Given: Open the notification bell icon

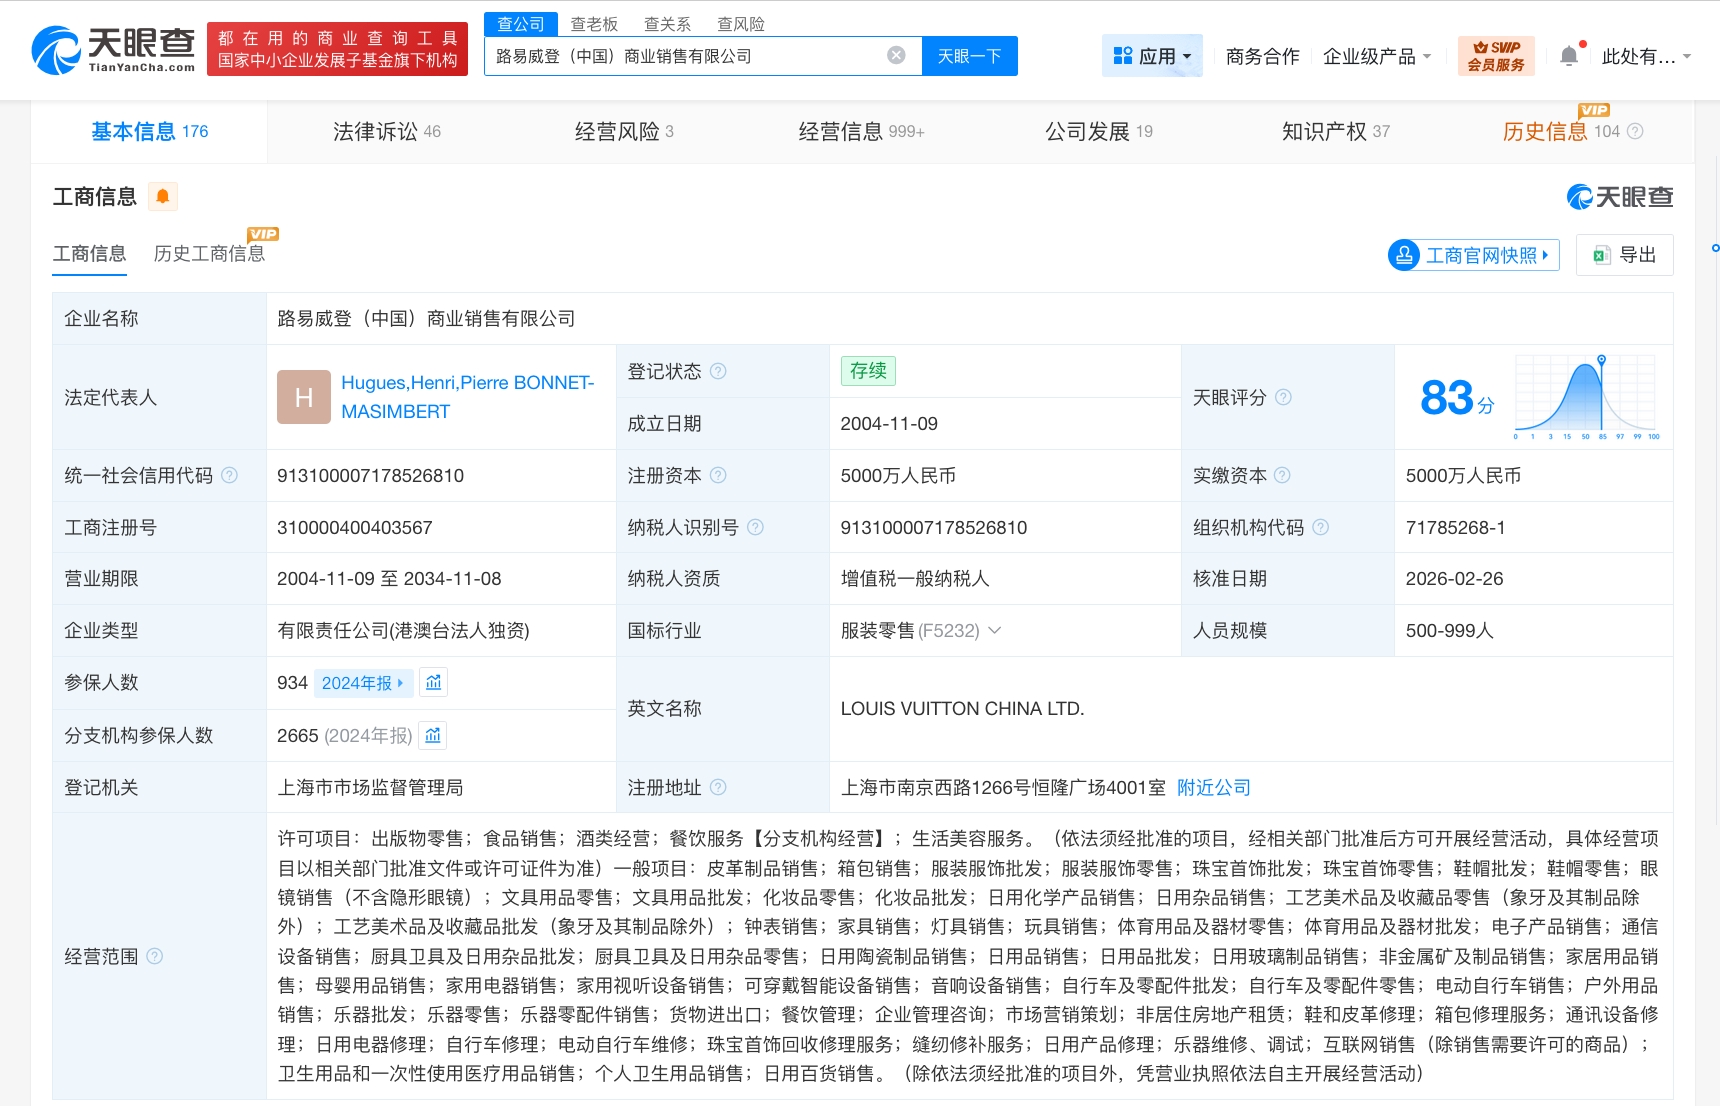Looking at the screenshot, I should tap(1569, 57).
